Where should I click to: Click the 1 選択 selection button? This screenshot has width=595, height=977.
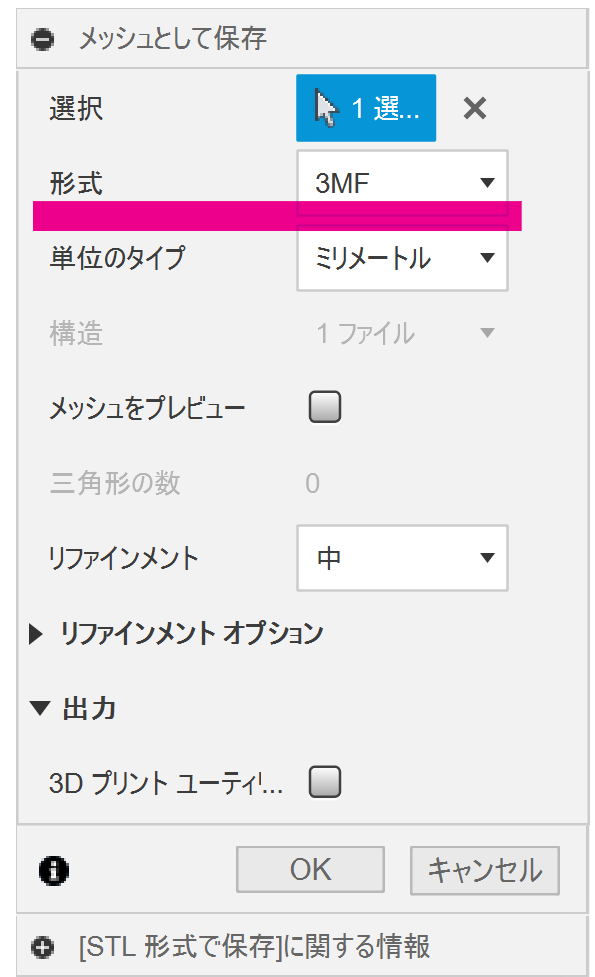coord(366,108)
